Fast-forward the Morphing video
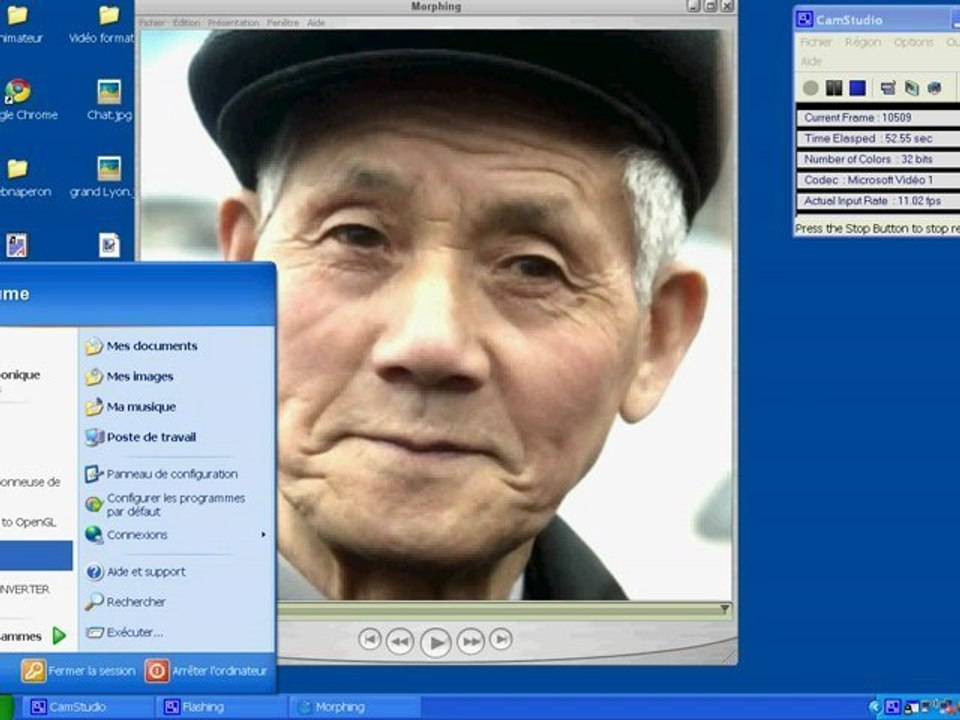The image size is (960, 720). point(471,641)
